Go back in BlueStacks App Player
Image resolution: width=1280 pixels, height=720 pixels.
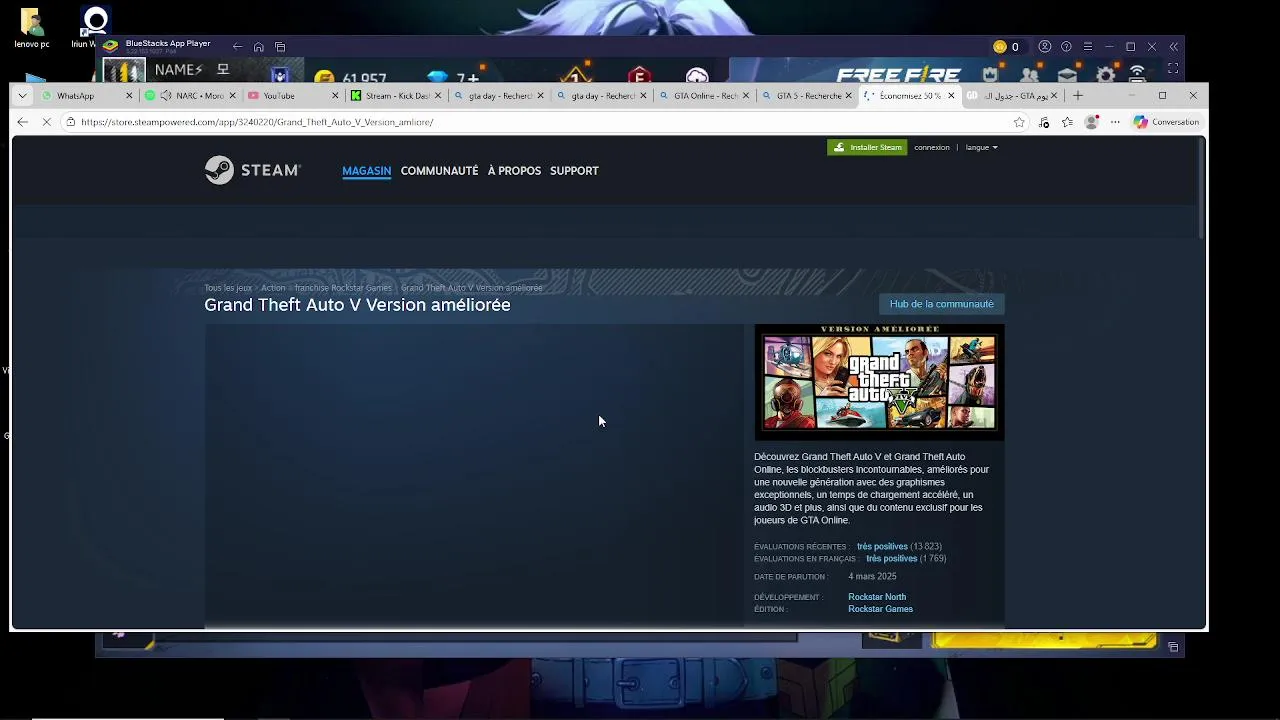(237, 47)
